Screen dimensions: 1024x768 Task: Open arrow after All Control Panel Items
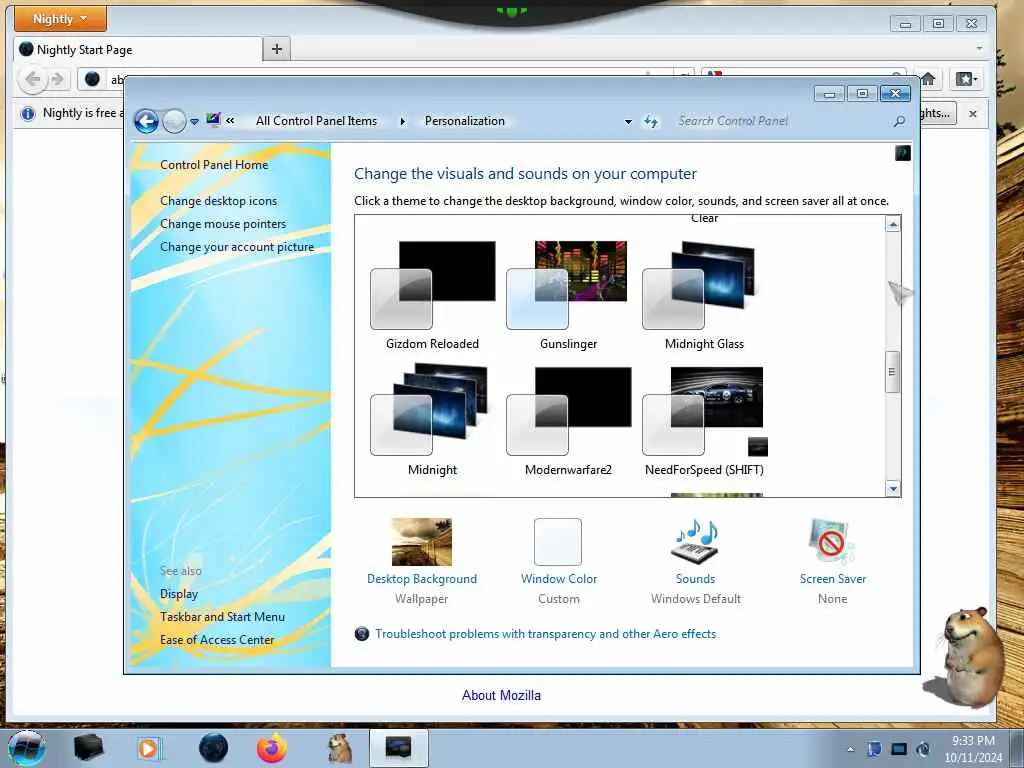click(x=402, y=121)
